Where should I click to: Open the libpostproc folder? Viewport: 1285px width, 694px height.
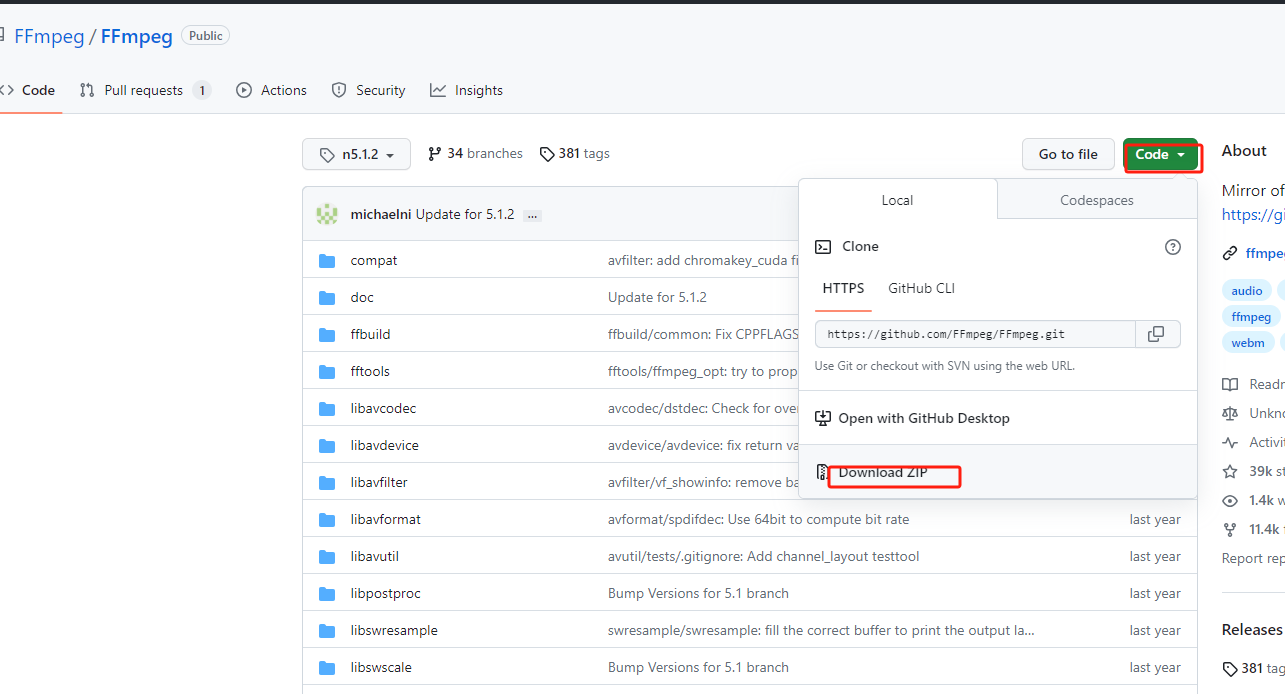click(x=386, y=593)
